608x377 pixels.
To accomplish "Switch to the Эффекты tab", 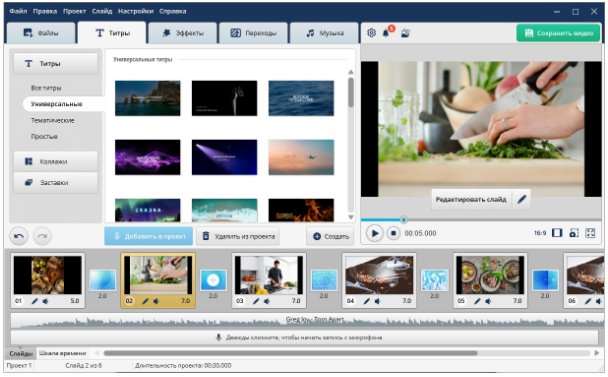I will 183,33.
